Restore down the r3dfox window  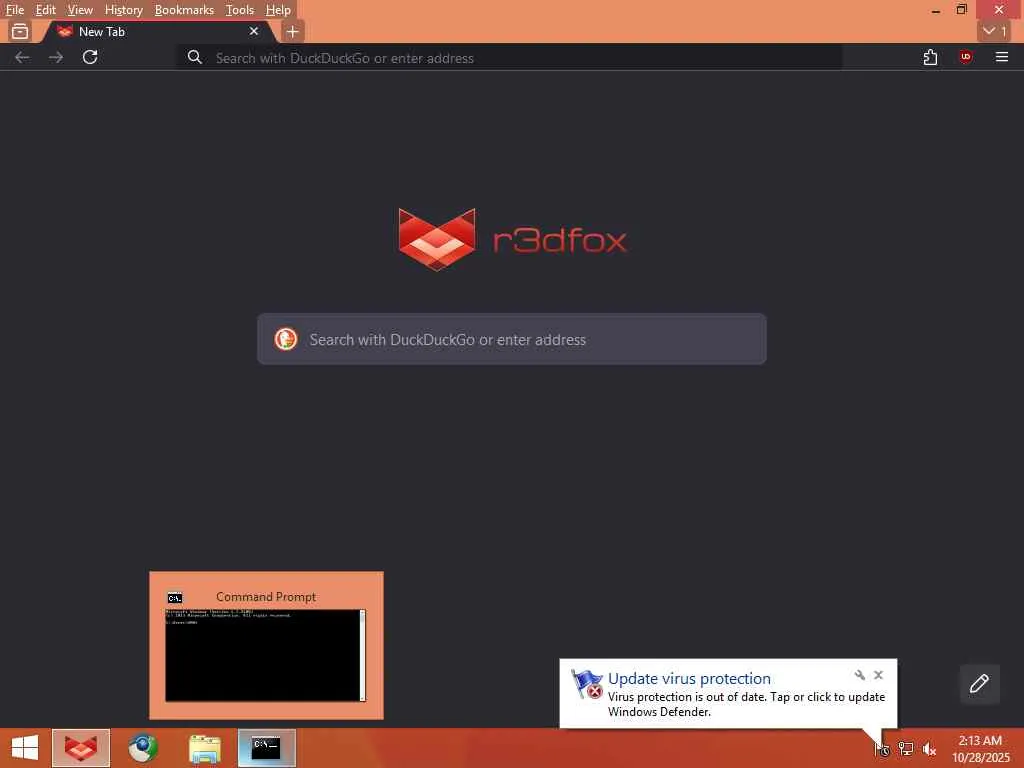(x=961, y=10)
